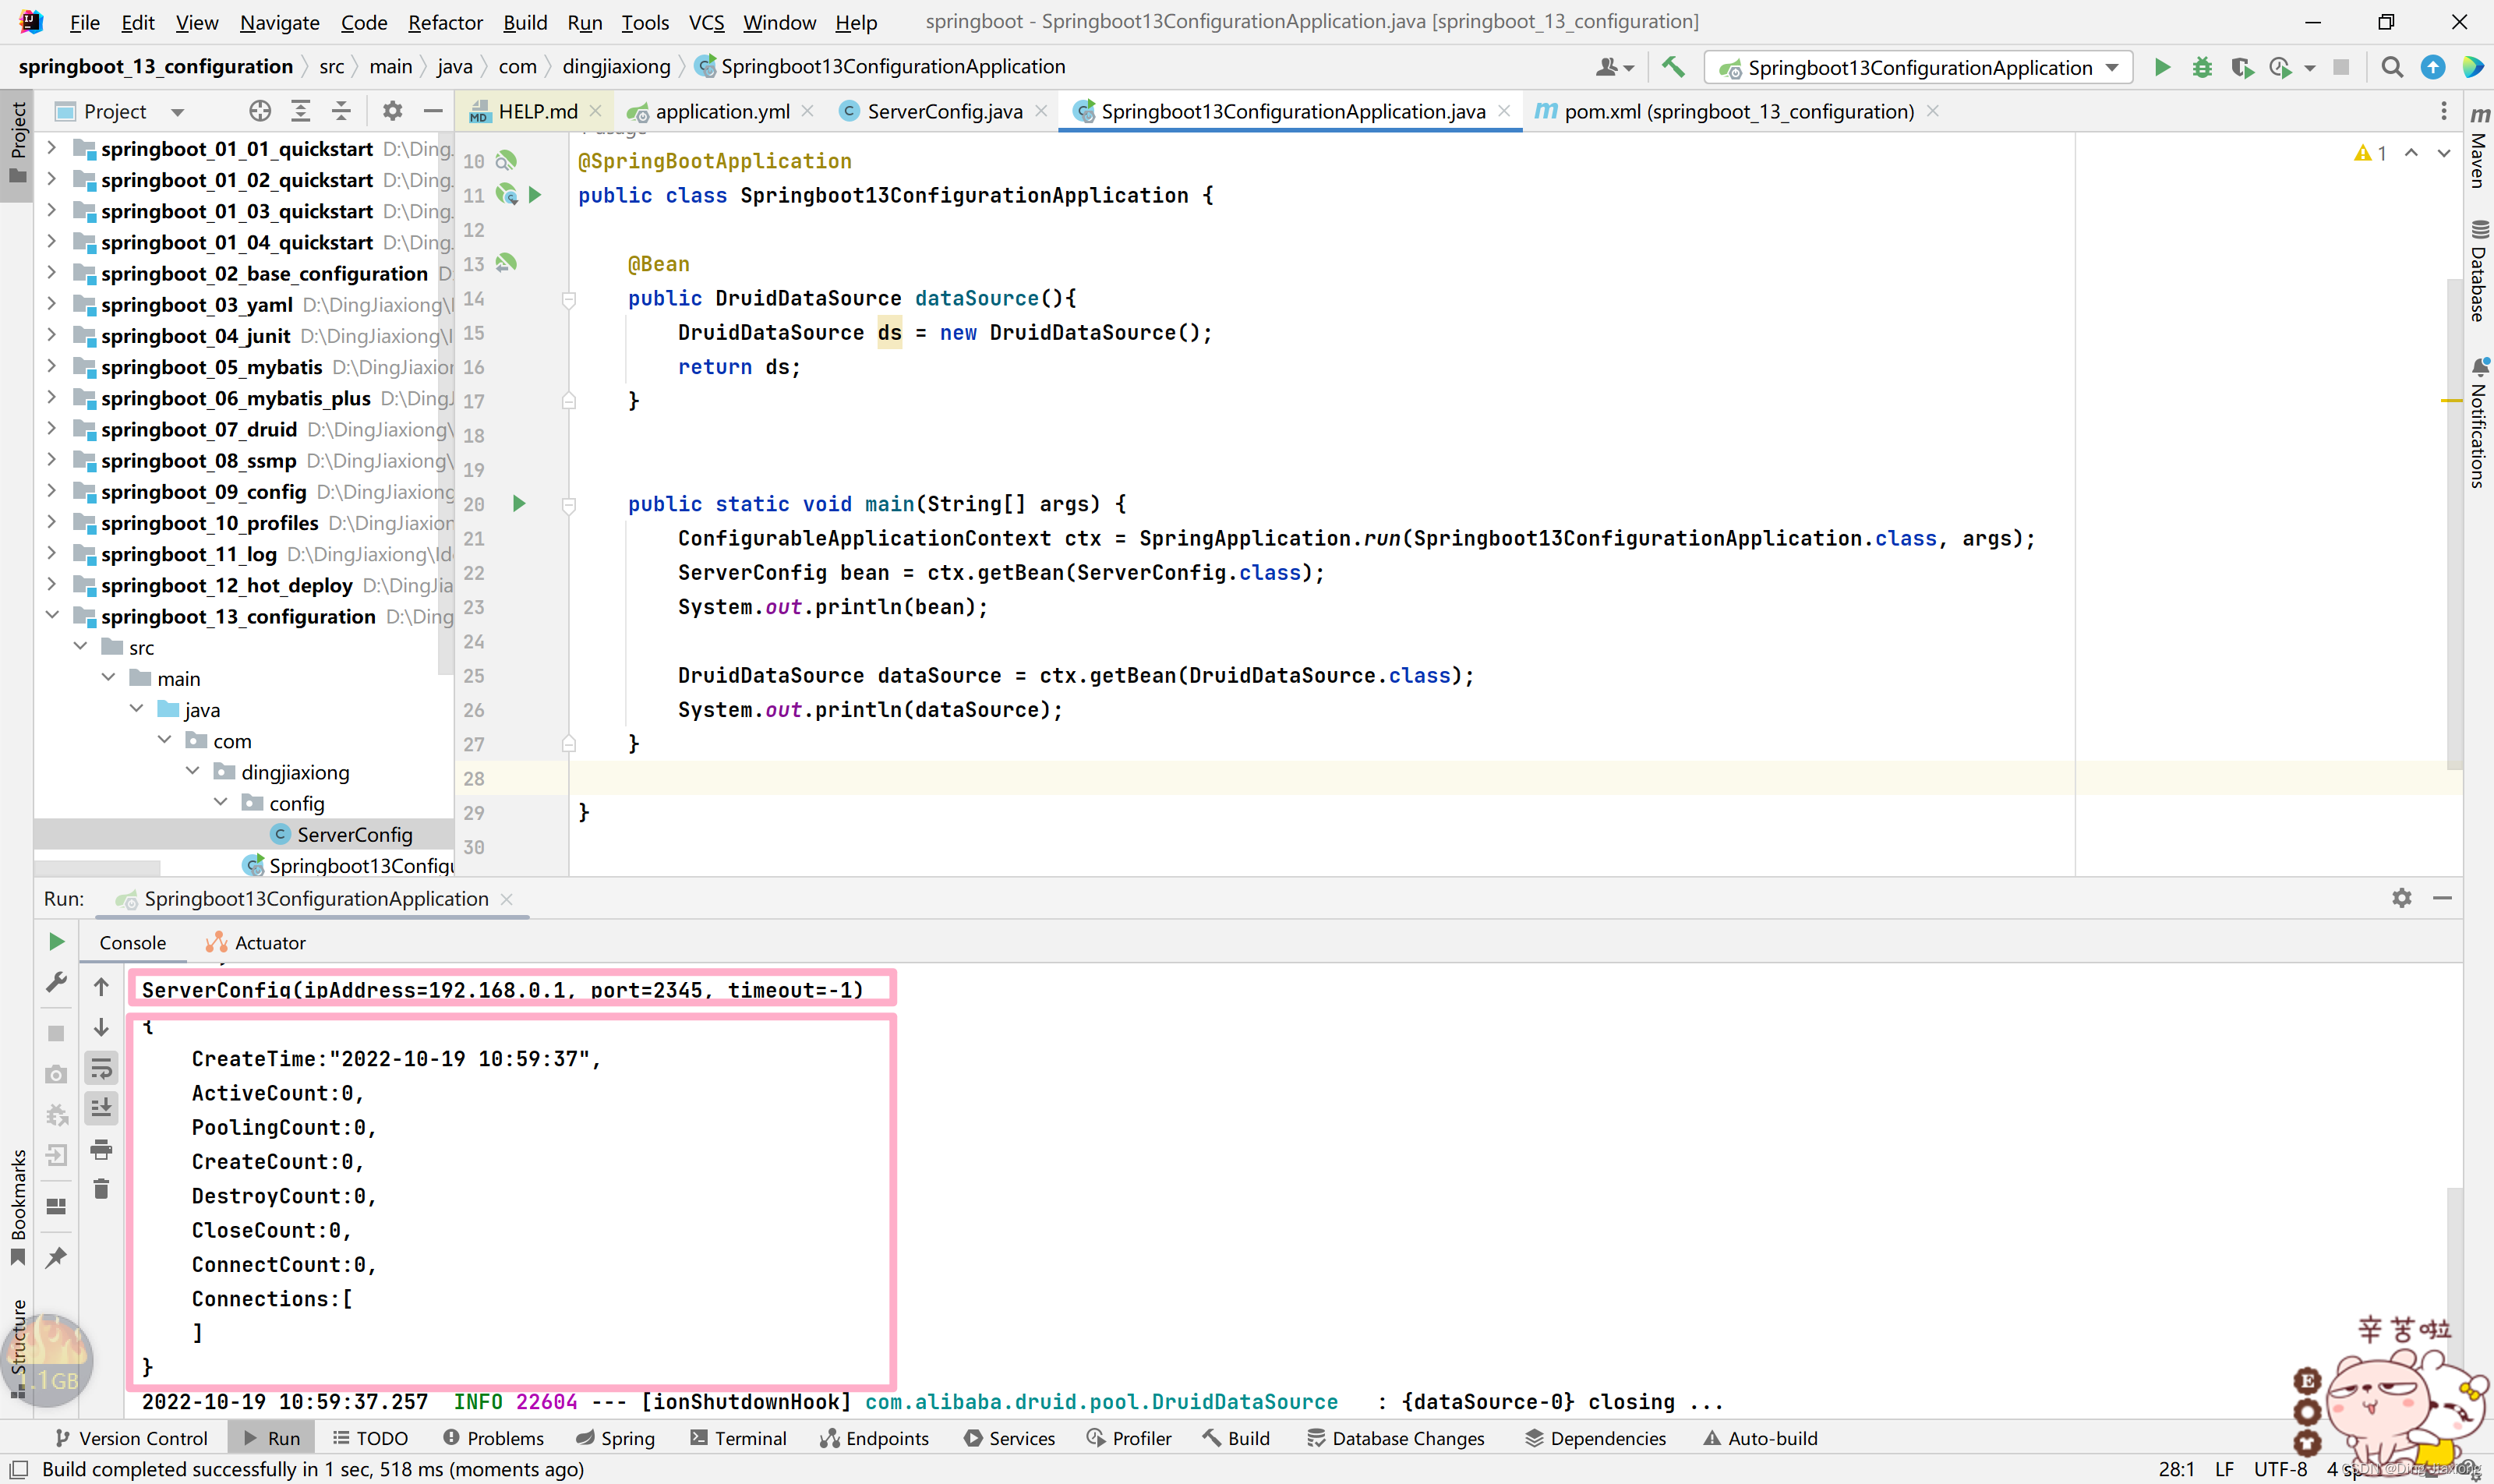This screenshot has height=1484, width=2494.
Task: Click UTF-8 encoding in status bar
Action: coord(2280,1469)
